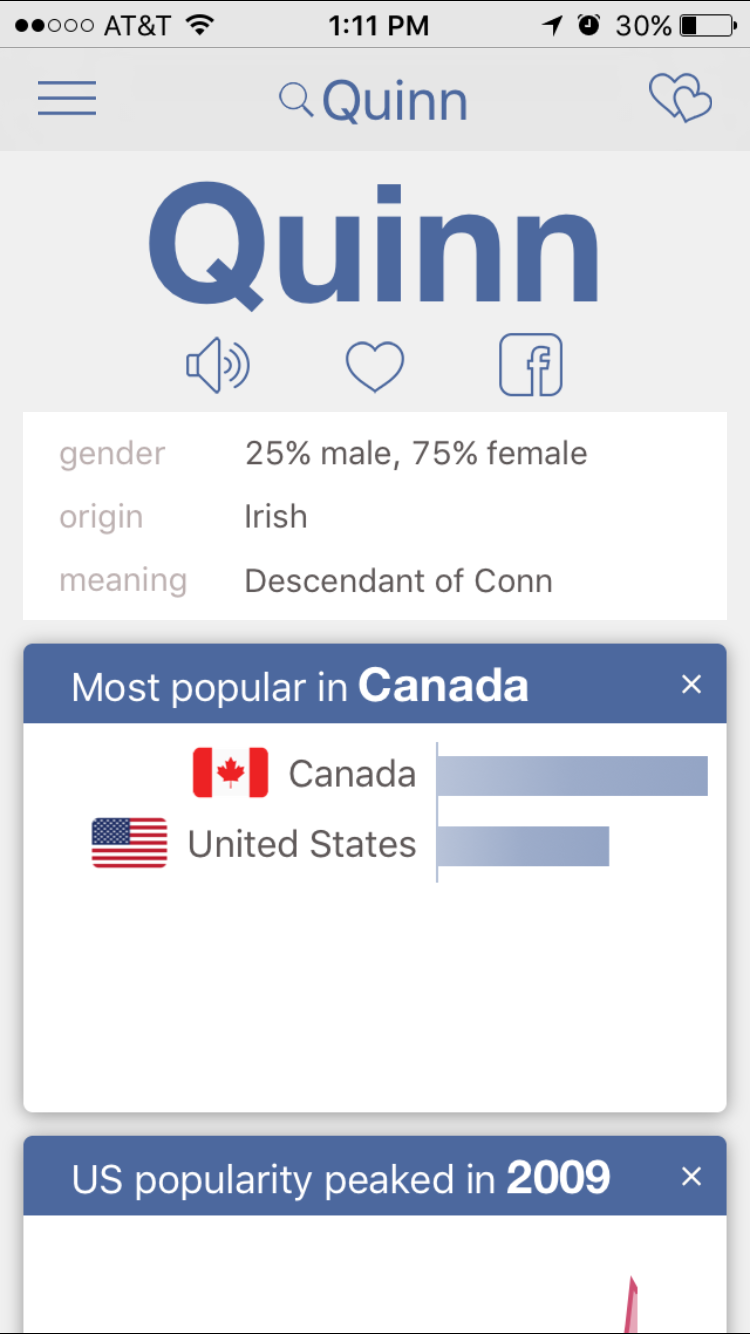750x1334 pixels.
Task: Open the hamburger menu
Action: (67, 99)
